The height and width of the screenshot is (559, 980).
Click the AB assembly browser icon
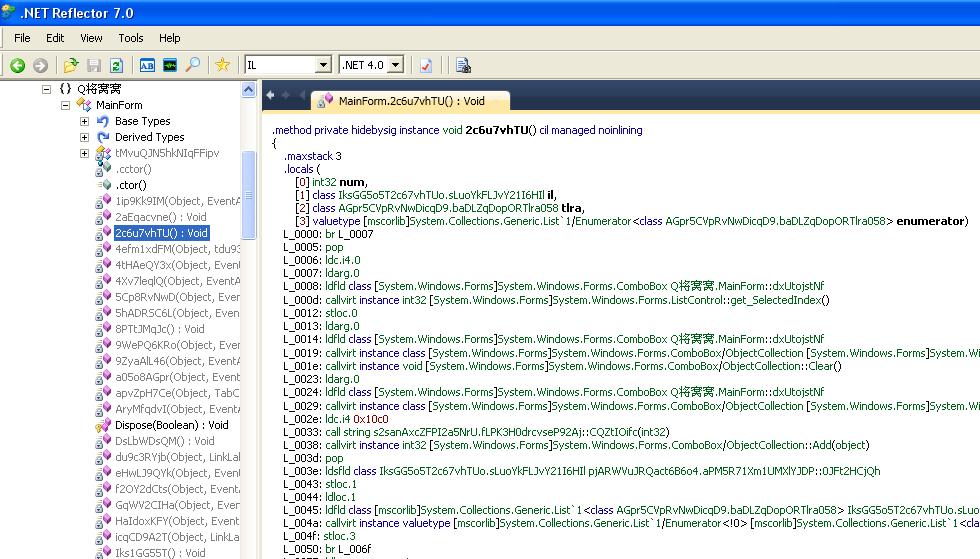click(147, 65)
